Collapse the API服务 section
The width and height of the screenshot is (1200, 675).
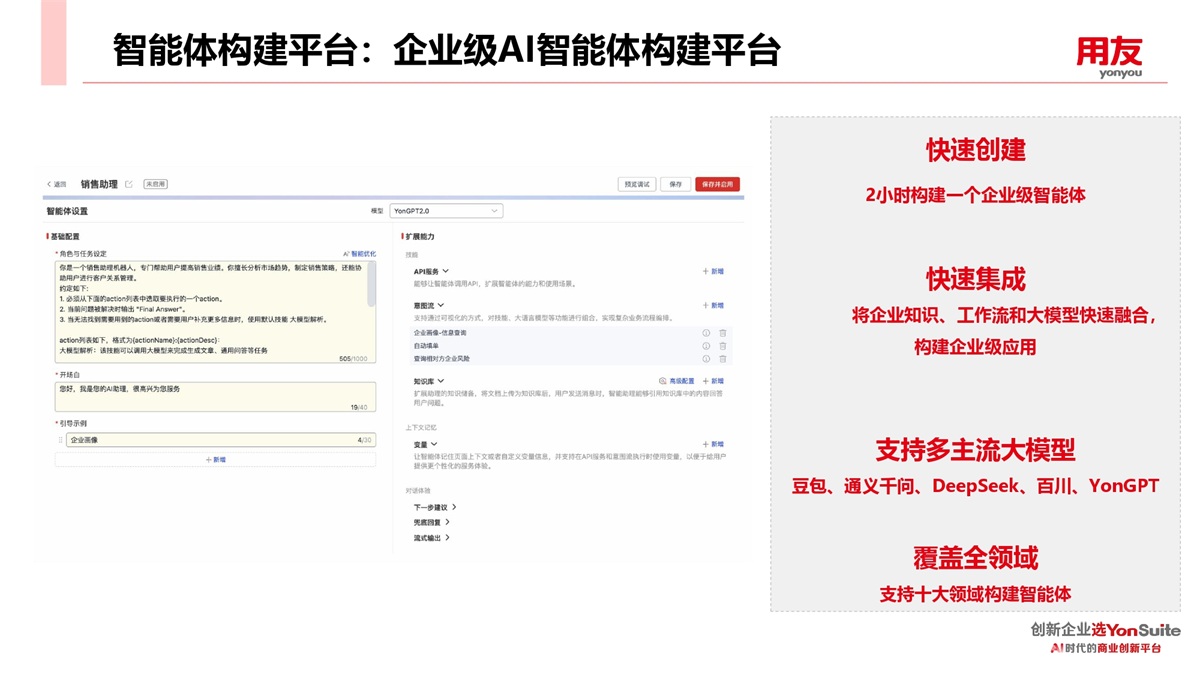pos(445,271)
